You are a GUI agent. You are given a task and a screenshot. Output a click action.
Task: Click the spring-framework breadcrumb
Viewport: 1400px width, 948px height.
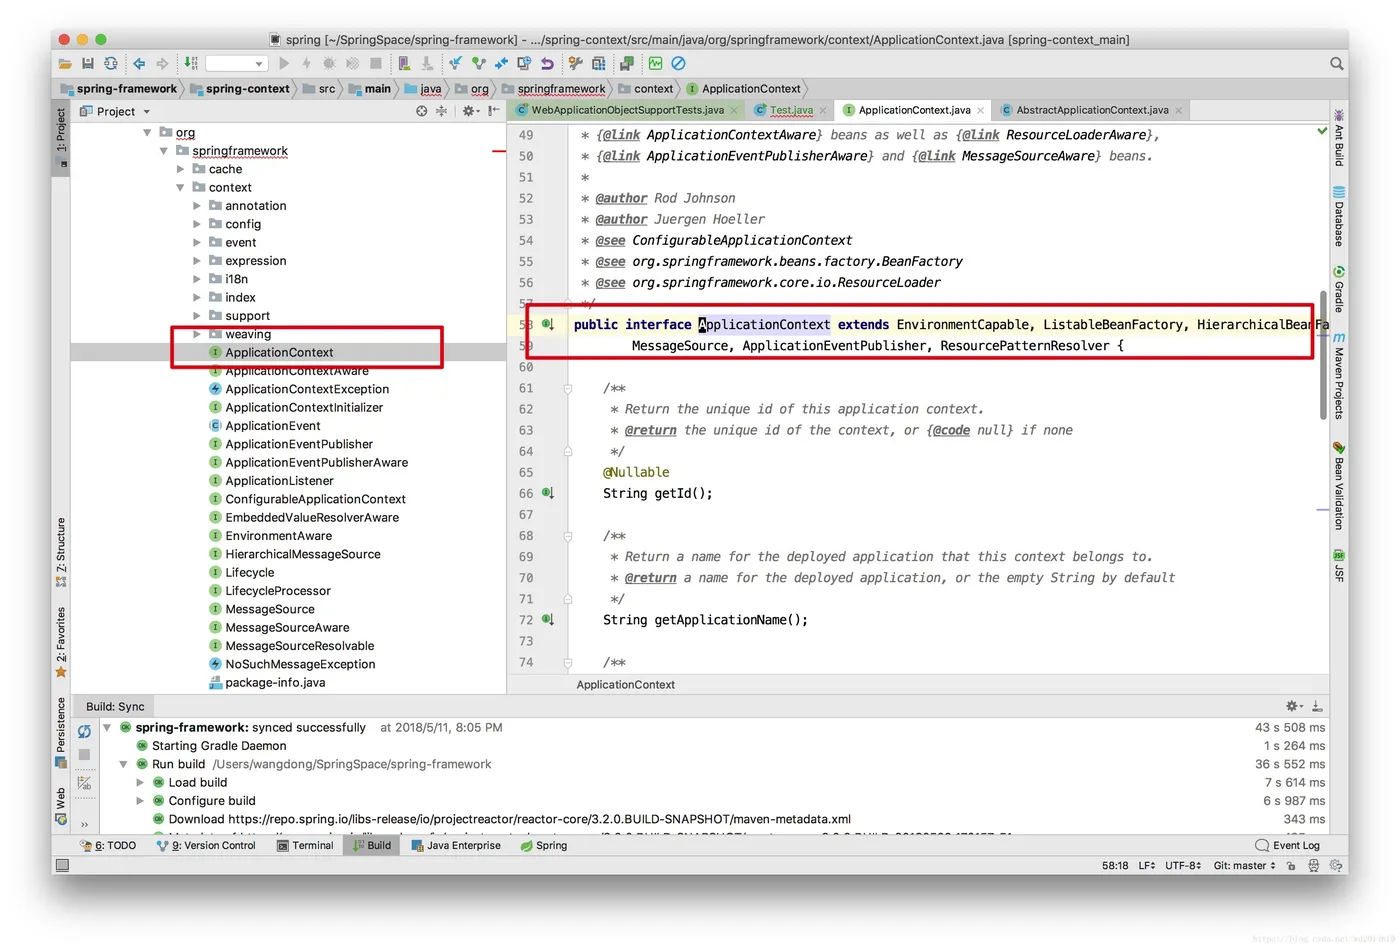point(119,89)
